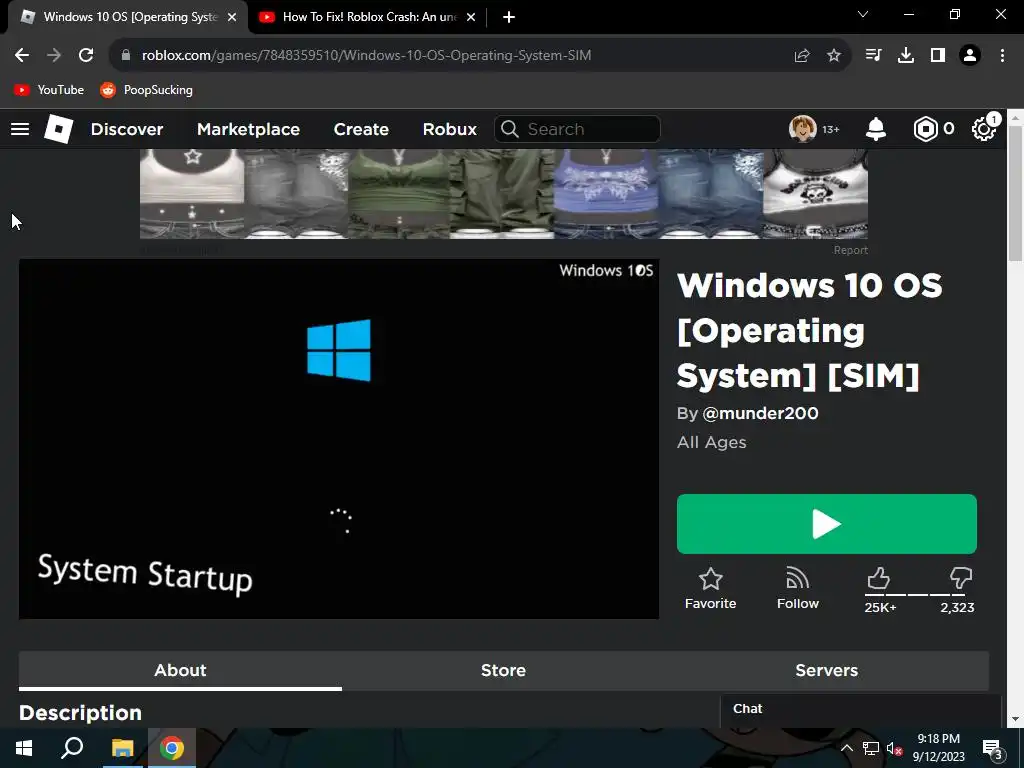
Task: Report the advertisement banner
Action: pyautogui.click(x=850, y=250)
